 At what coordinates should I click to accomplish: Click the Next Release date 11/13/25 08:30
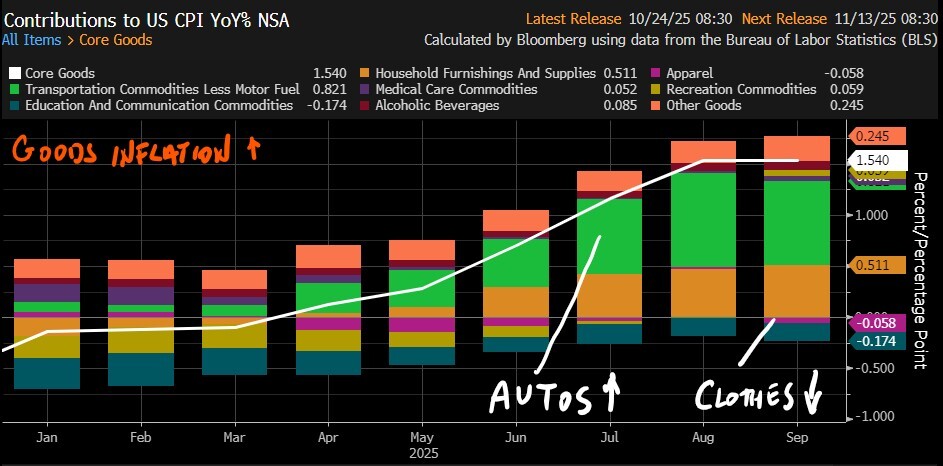tap(880, 19)
